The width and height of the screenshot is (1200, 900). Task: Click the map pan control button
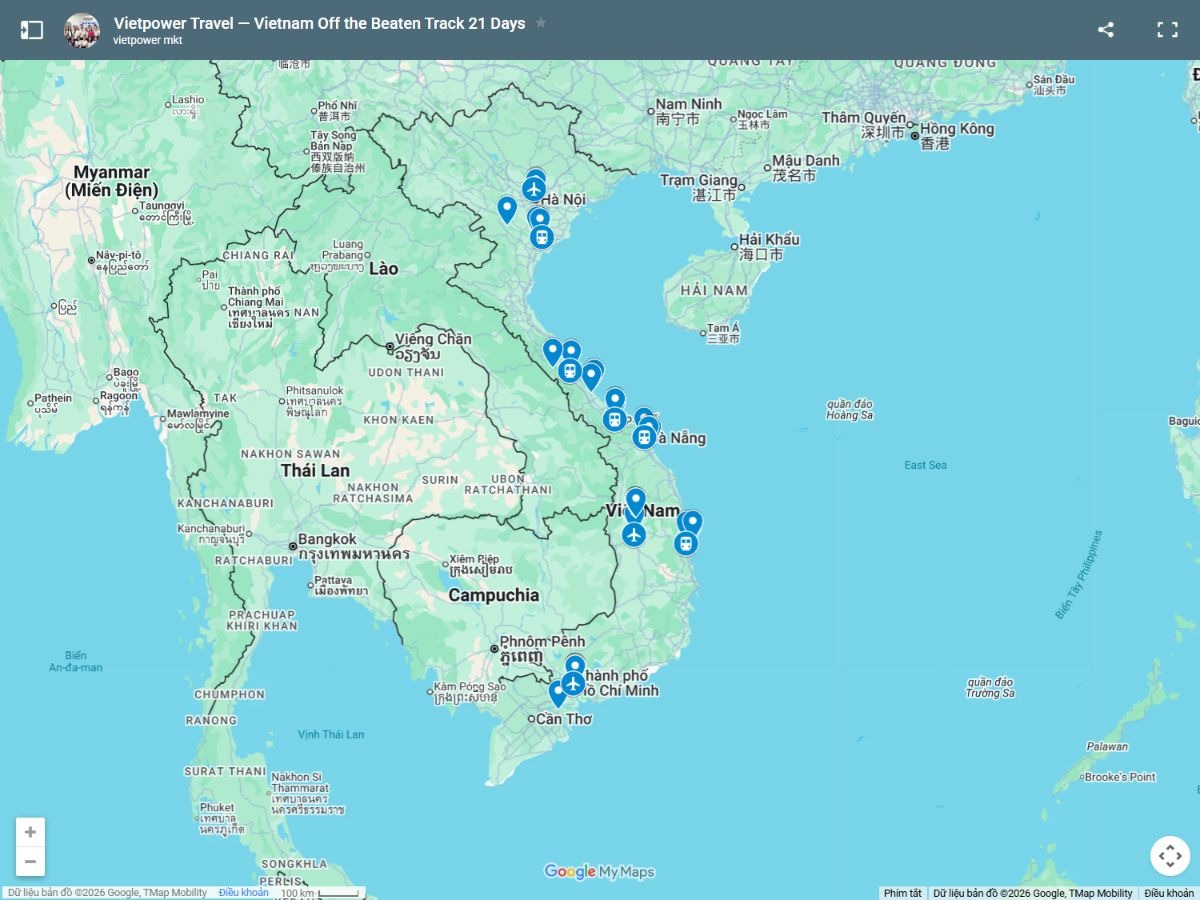1169,856
